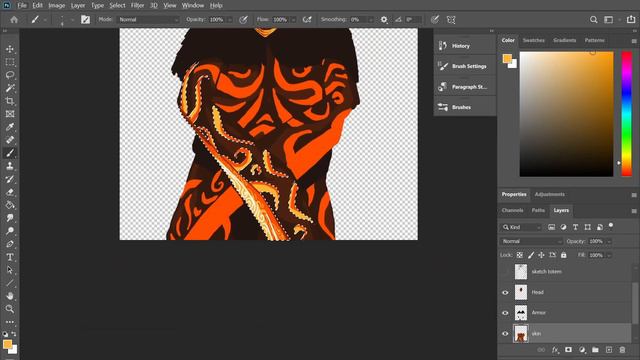The height and width of the screenshot is (360, 640).
Task: Open the Smoothing dropdown arrow
Action: tap(371, 20)
